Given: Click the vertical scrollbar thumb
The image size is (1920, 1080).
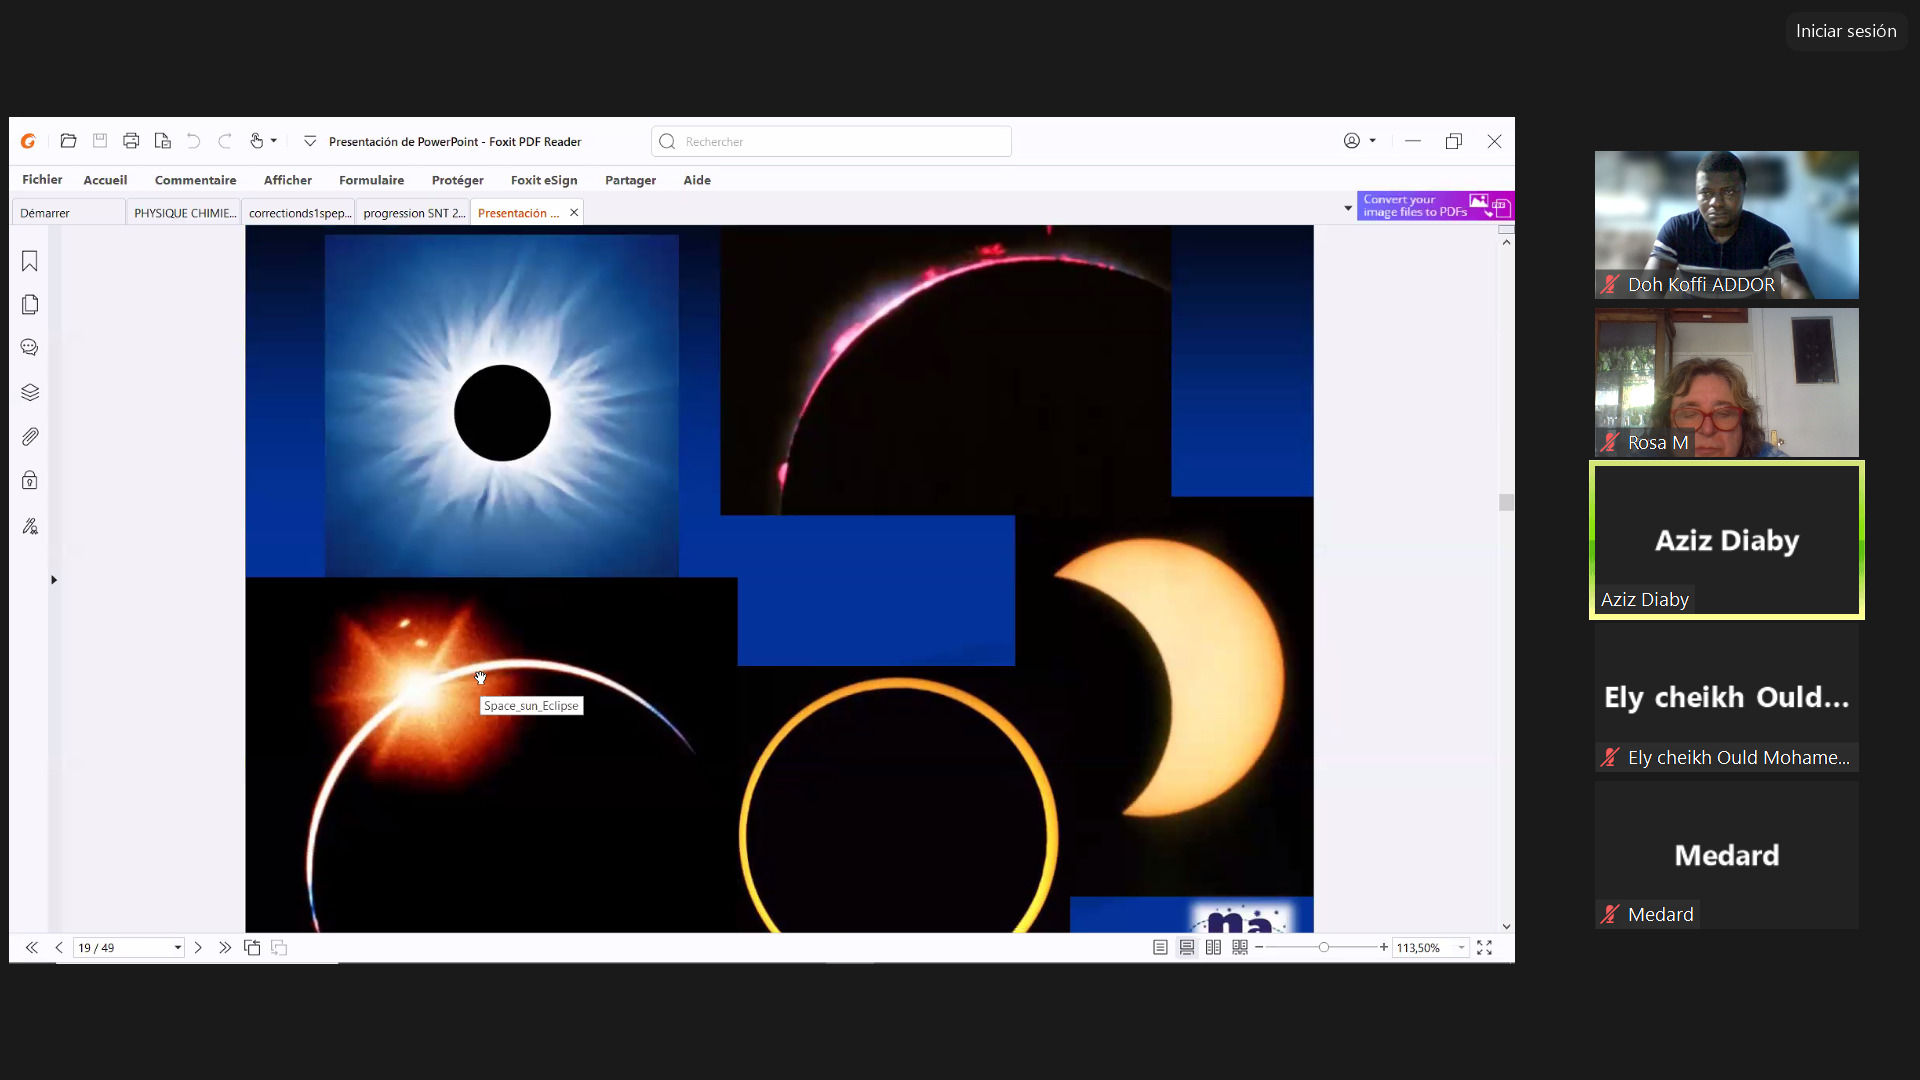Looking at the screenshot, I should click(x=1506, y=502).
